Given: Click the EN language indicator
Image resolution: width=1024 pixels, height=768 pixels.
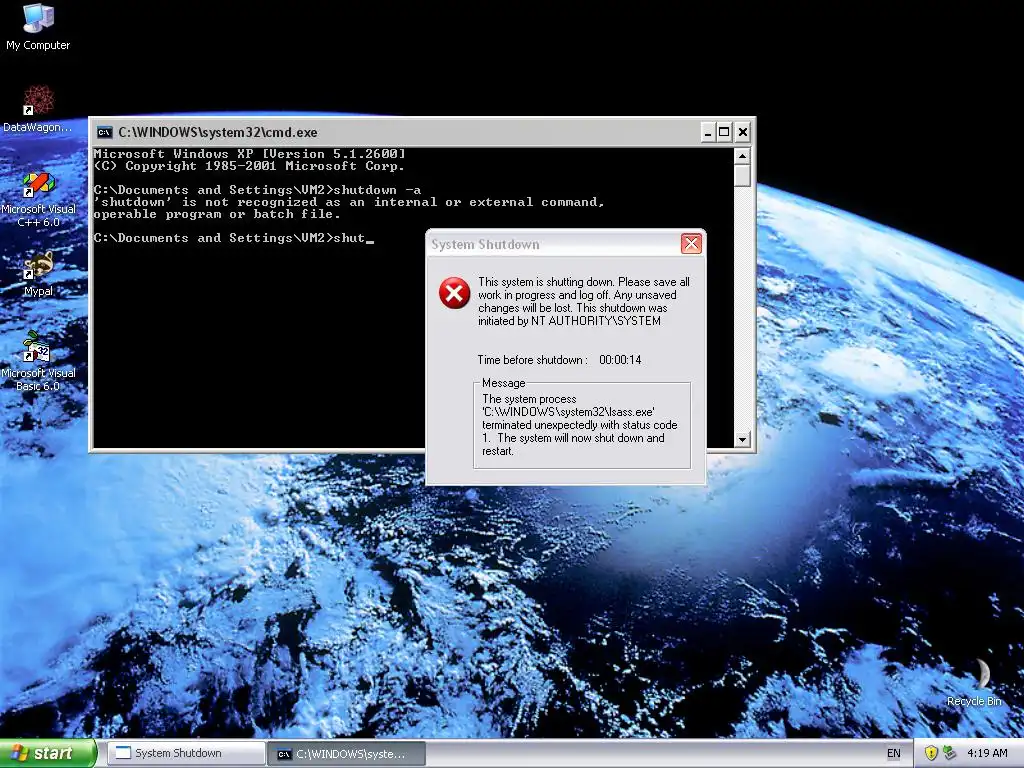Looking at the screenshot, I should [x=893, y=753].
